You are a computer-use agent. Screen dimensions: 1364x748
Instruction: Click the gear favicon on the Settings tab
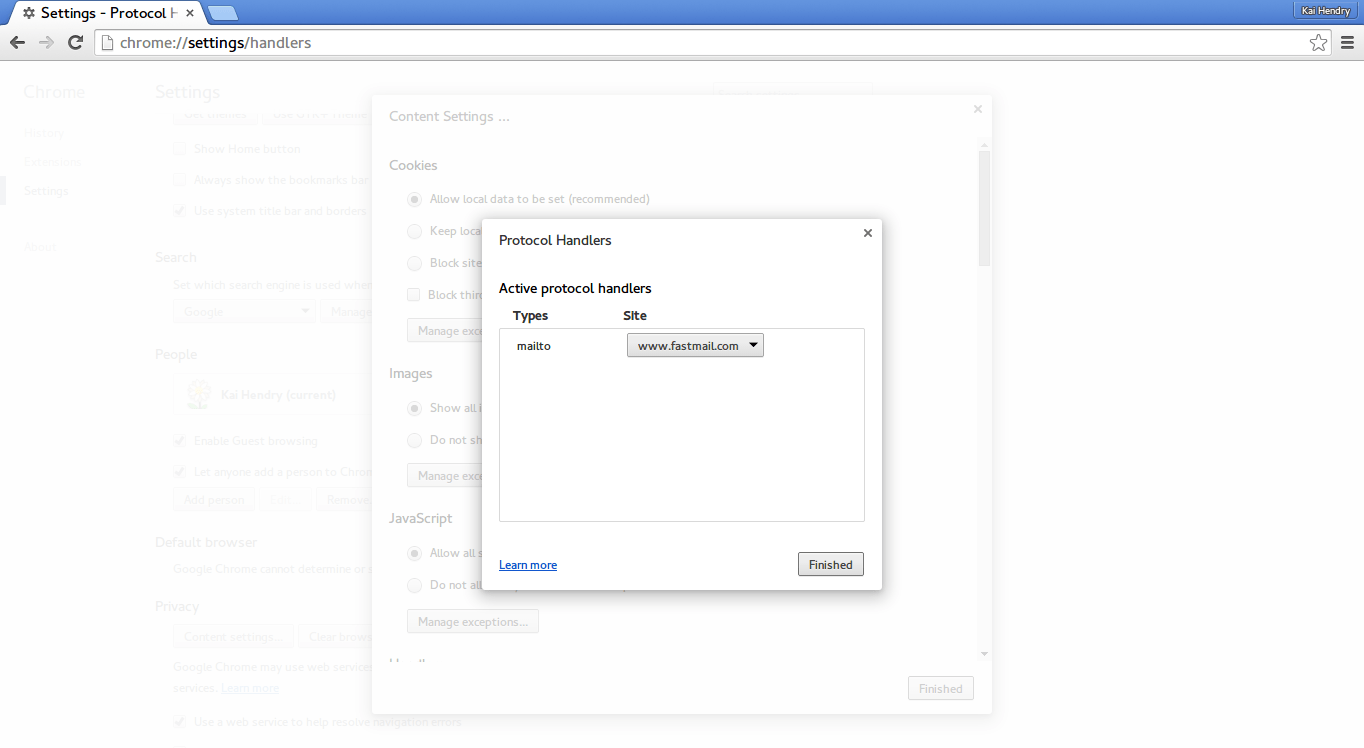[28, 13]
